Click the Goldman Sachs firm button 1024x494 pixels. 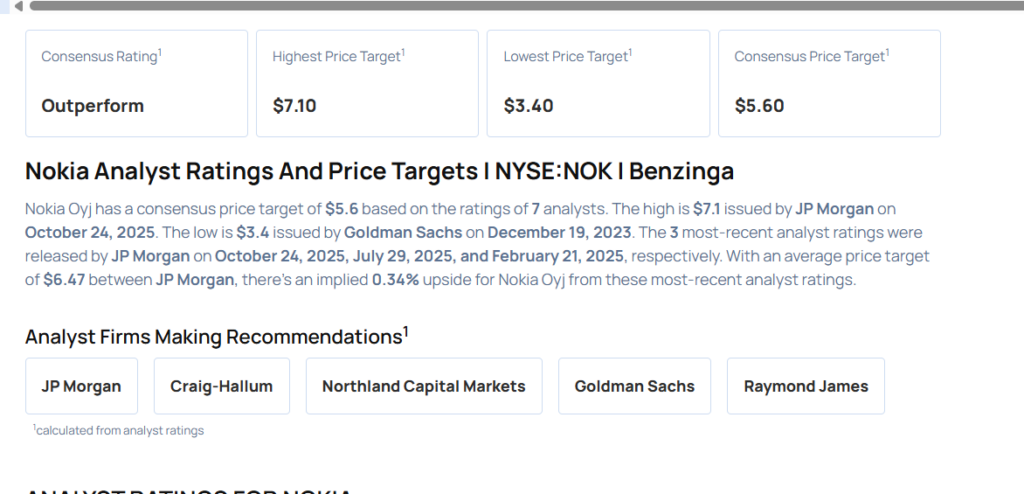click(x=634, y=386)
